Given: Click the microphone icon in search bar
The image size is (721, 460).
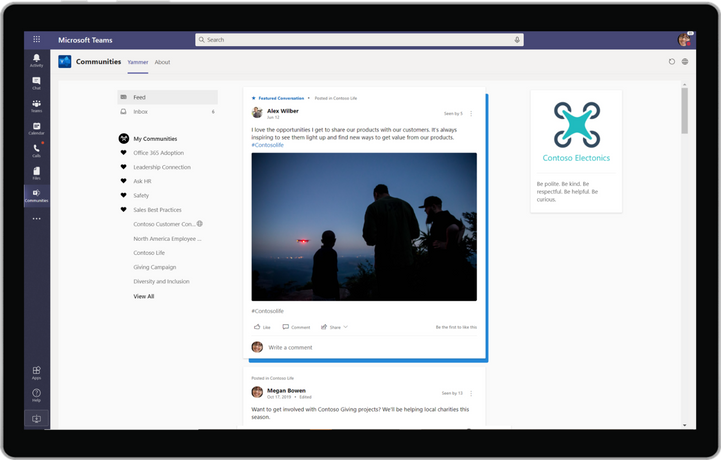Looking at the screenshot, I should 517,40.
